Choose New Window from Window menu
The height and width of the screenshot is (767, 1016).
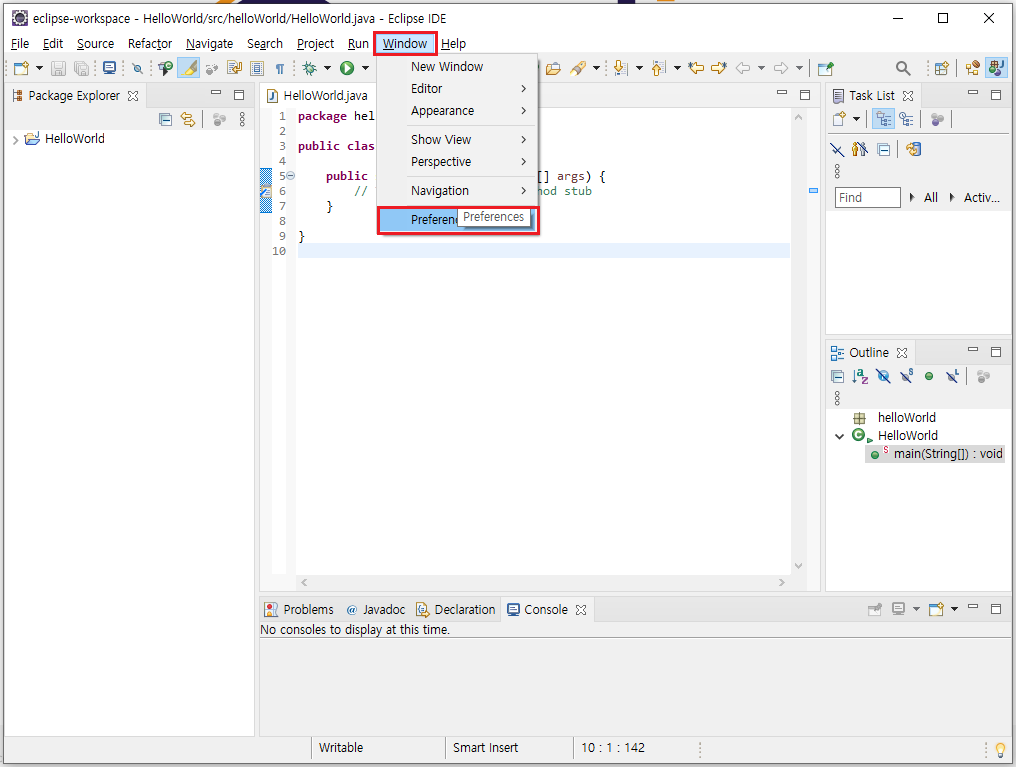[x=457, y=67]
